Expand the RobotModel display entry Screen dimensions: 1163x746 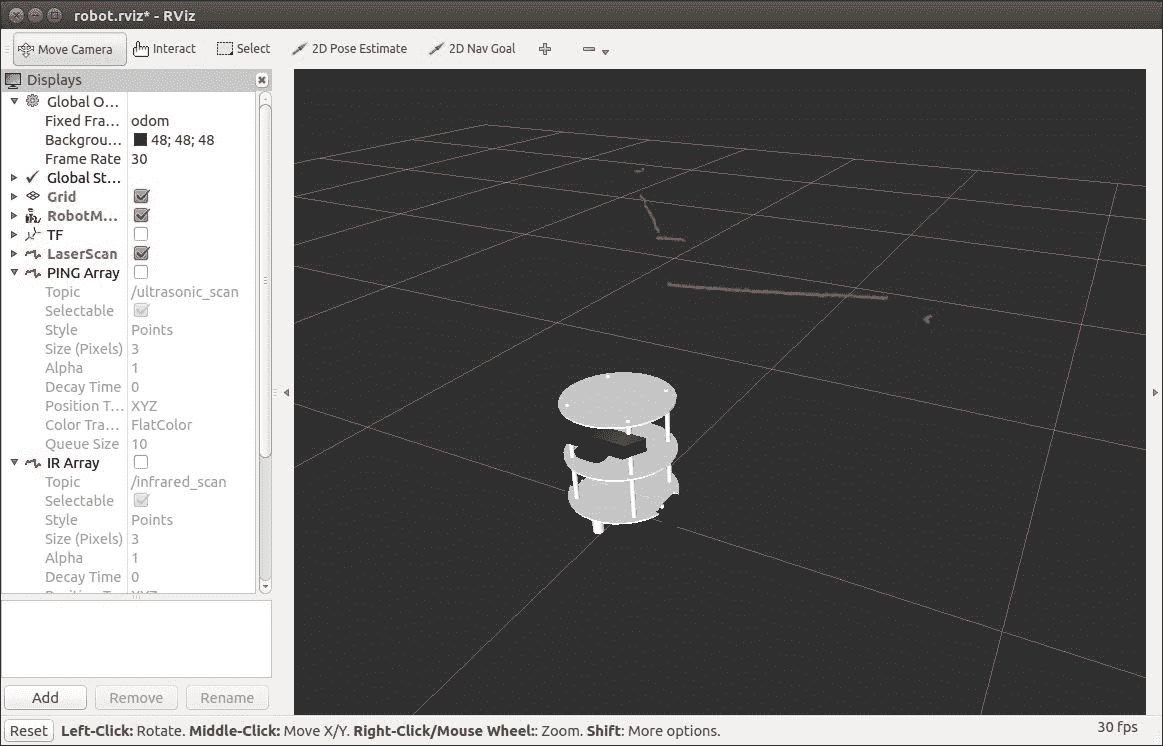click(14, 216)
